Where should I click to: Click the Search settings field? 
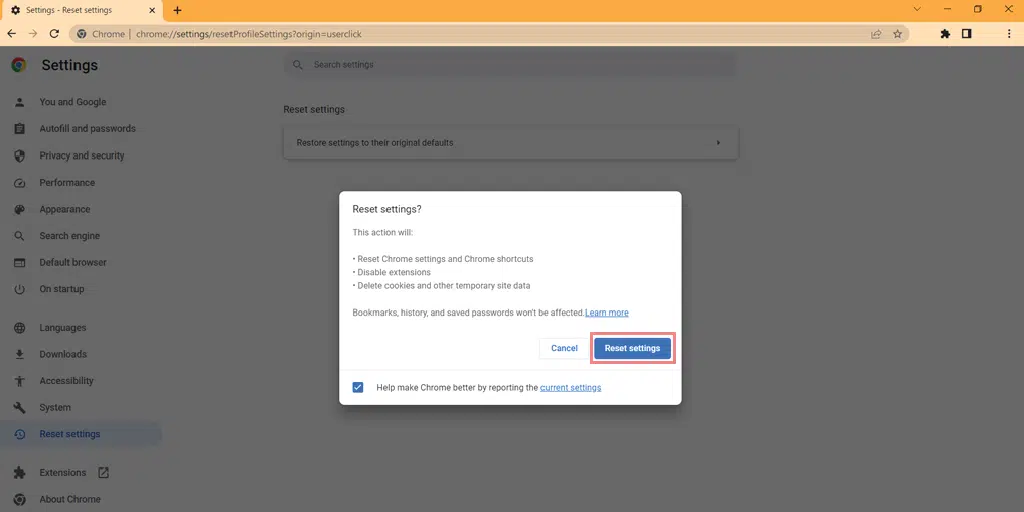coord(510,65)
